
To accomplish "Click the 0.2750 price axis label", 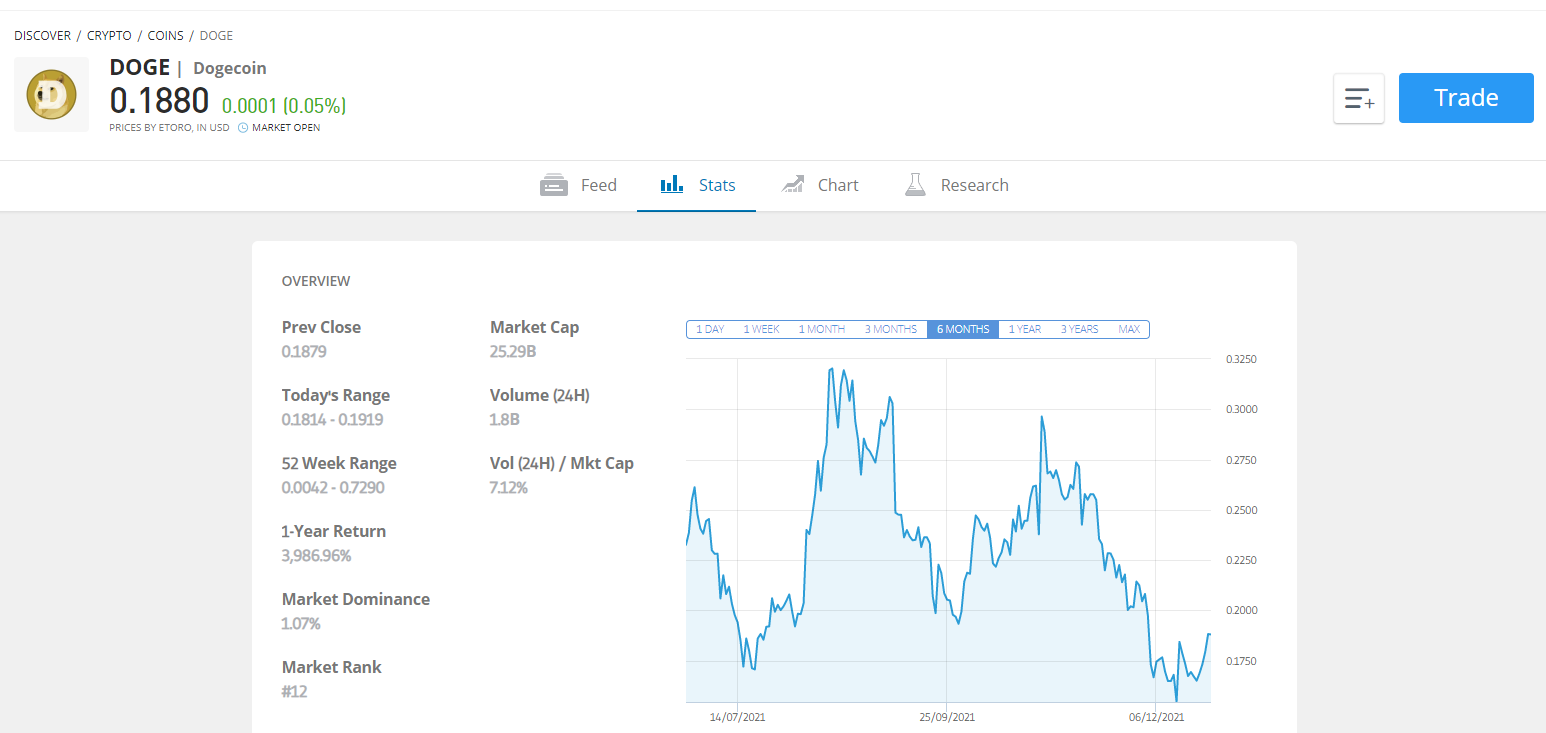I will (x=1242, y=460).
